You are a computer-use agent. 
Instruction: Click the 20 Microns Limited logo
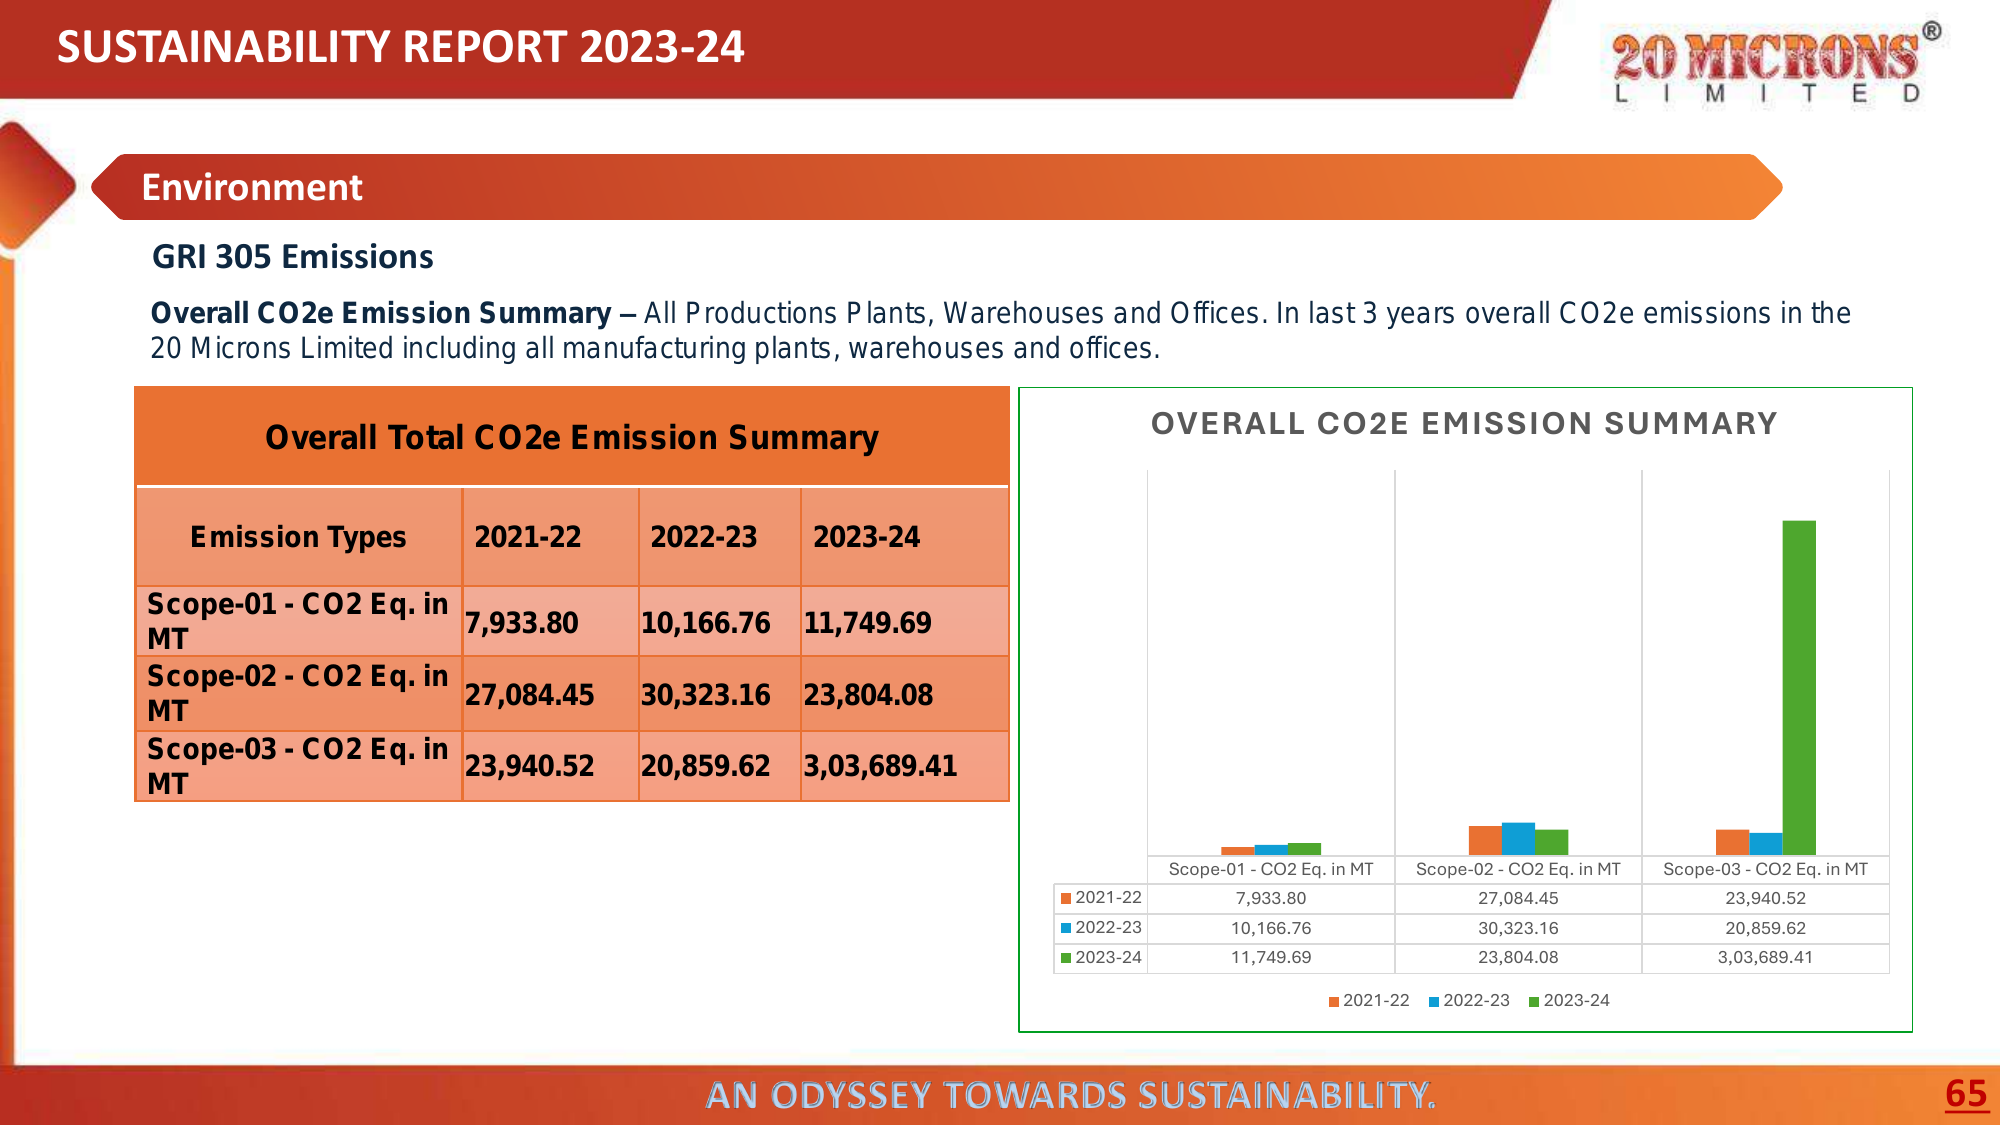1777,63
